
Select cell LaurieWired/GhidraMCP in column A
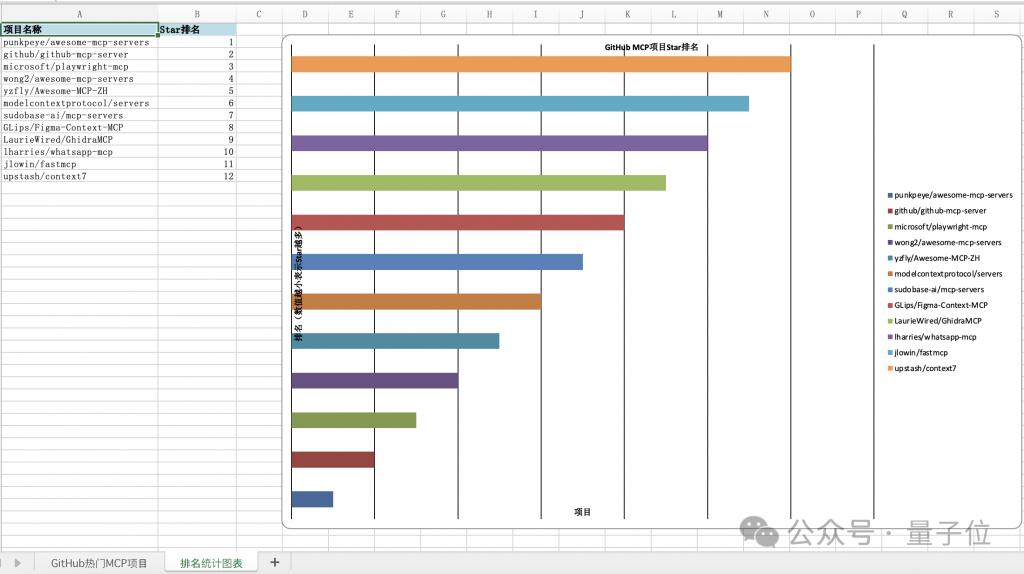click(79, 140)
